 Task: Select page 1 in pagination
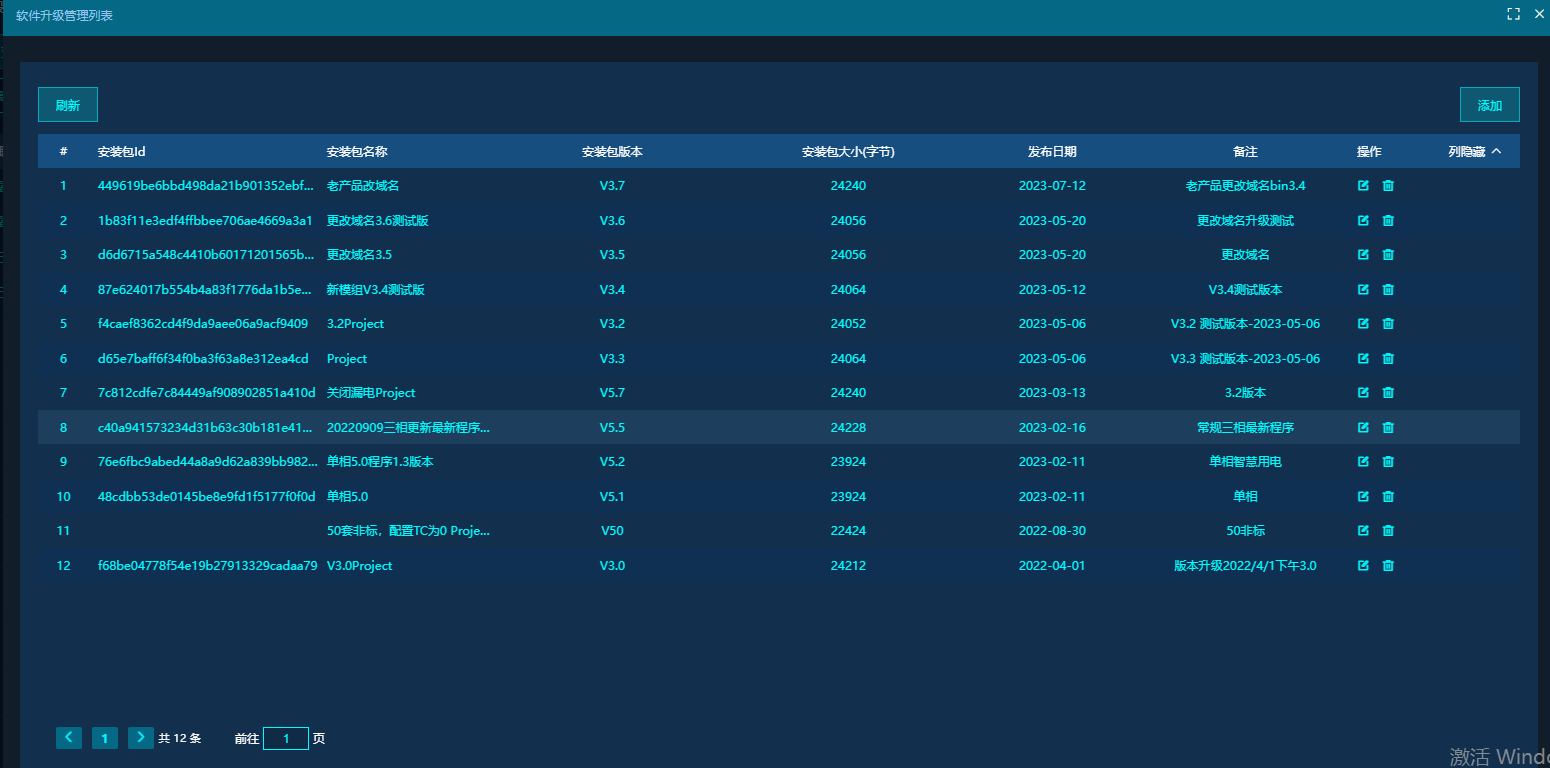click(x=105, y=738)
